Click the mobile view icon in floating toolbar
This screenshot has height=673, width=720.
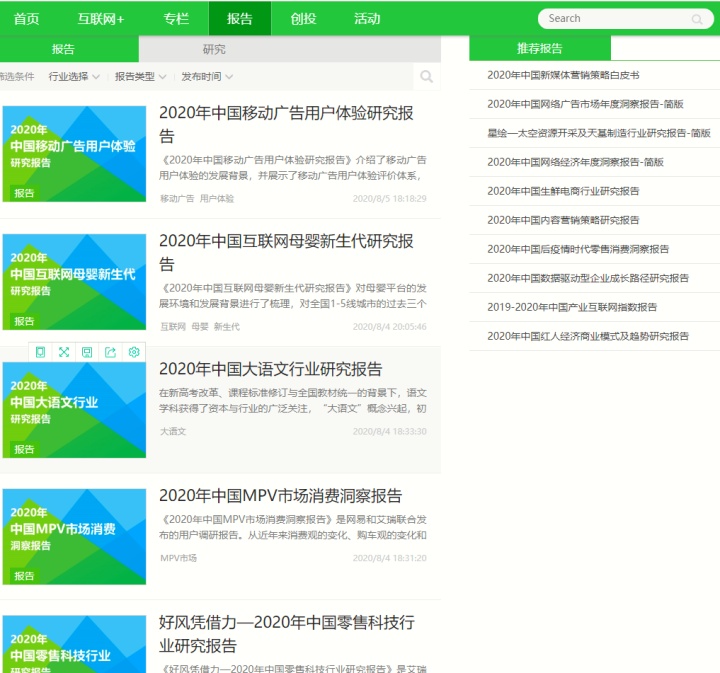click(41, 352)
